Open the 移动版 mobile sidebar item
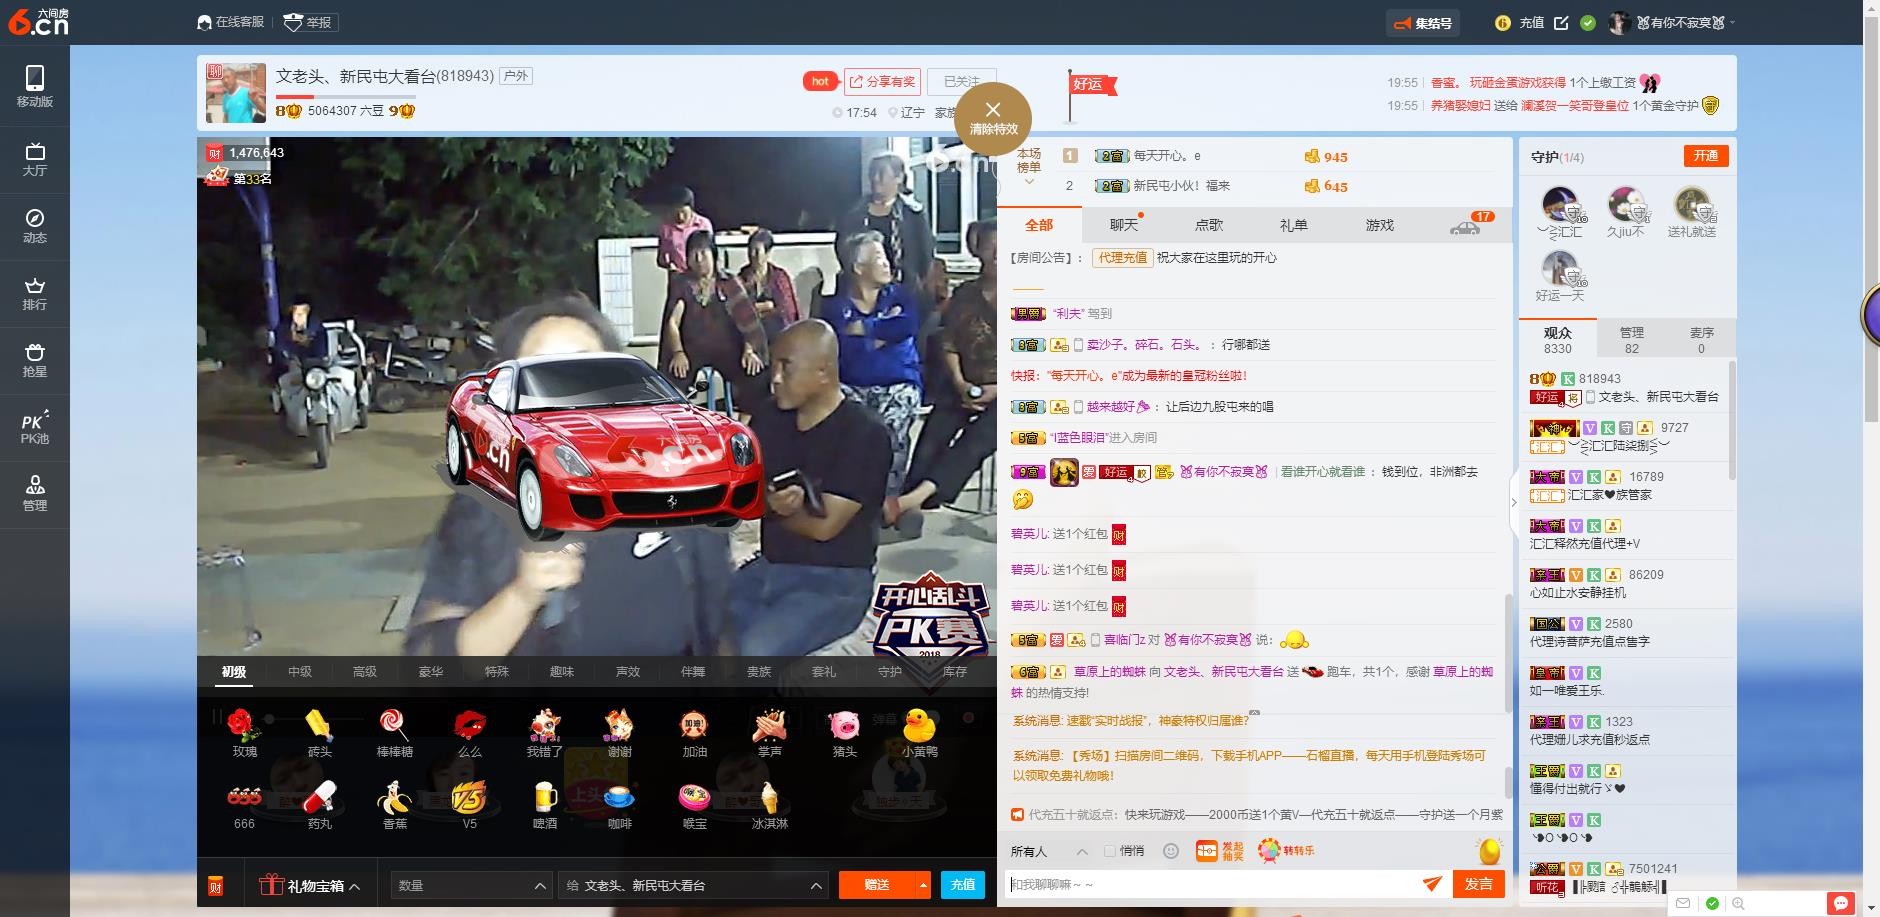Image resolution: width=1880 pixels, height=917 pixels. pyautogui.click(x=34, y=86)
